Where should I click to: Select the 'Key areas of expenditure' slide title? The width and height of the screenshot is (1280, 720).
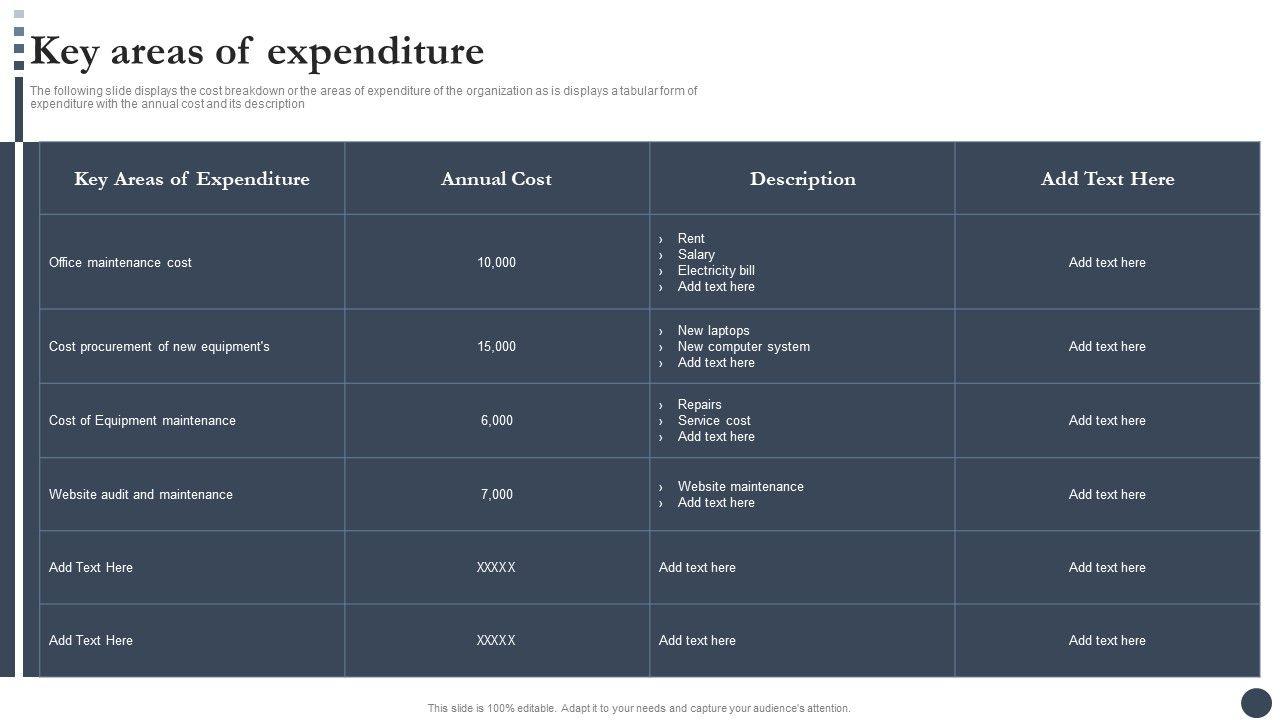click(x=257, y=51)
